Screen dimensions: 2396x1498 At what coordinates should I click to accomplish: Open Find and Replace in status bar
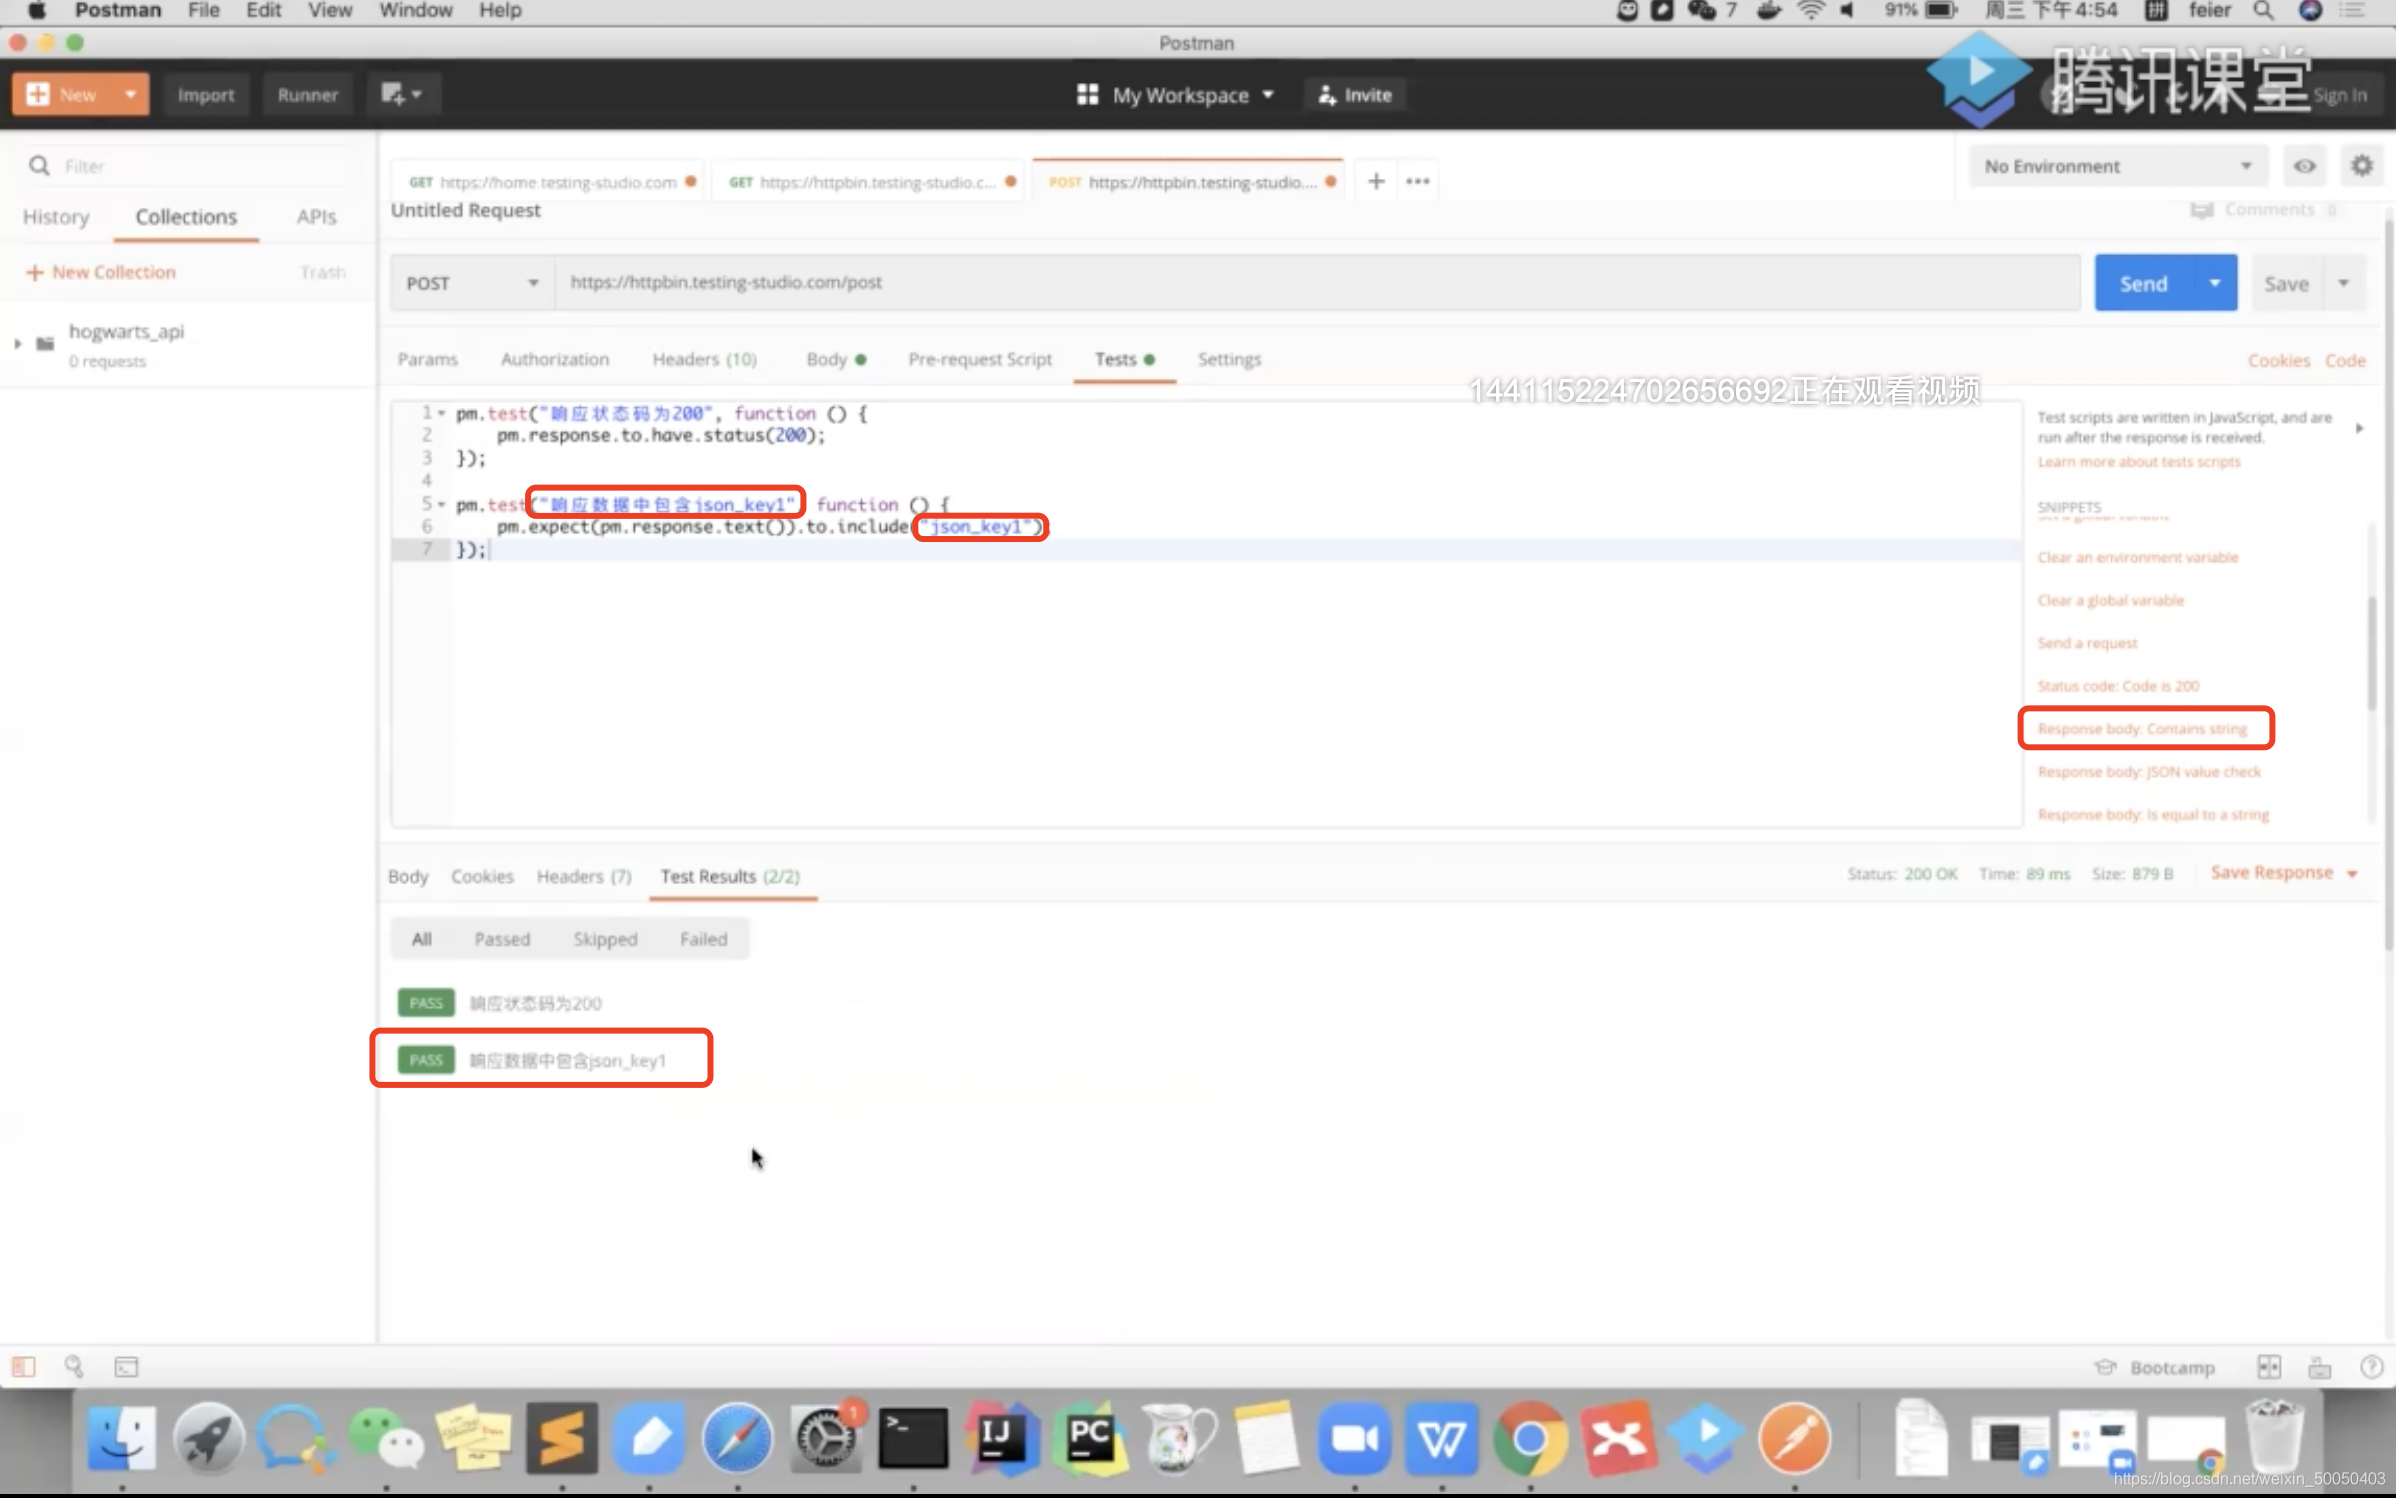74,1366
